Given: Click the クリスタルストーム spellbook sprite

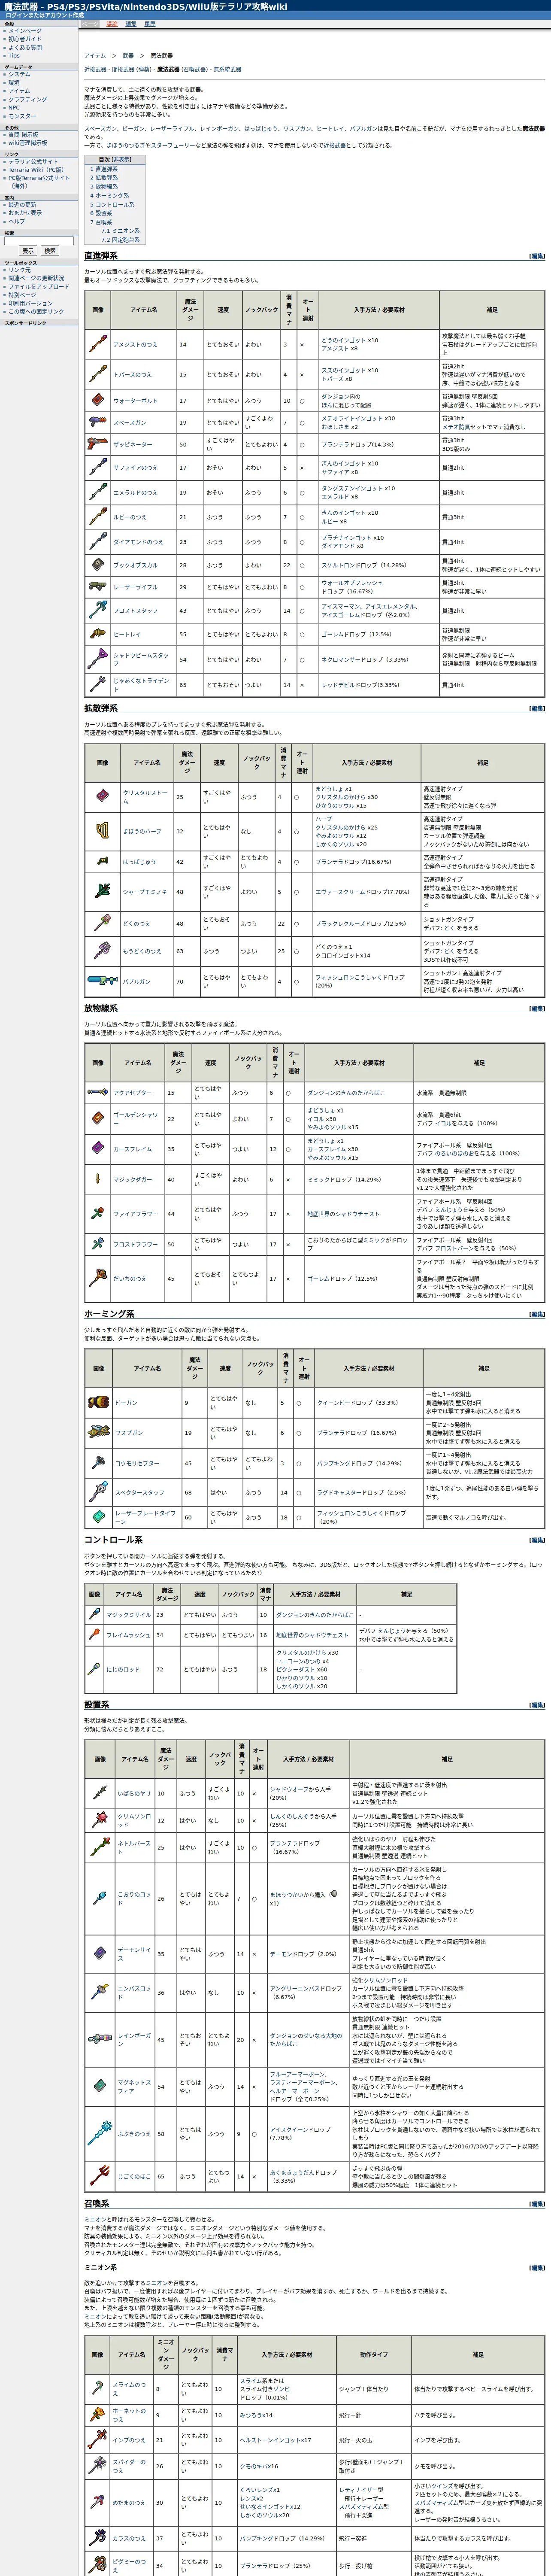Looking at the screenshot, I should [102, 796].
